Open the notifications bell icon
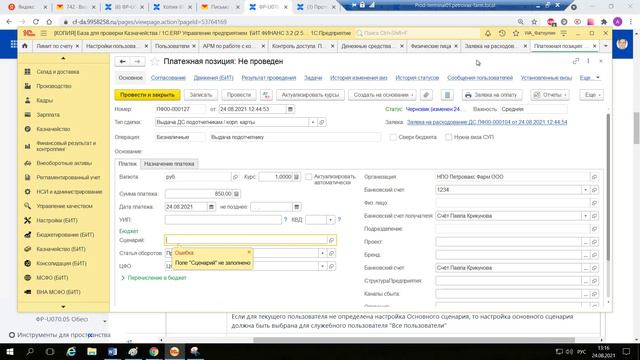Screen dimensions: 640x360 (488, 33)
